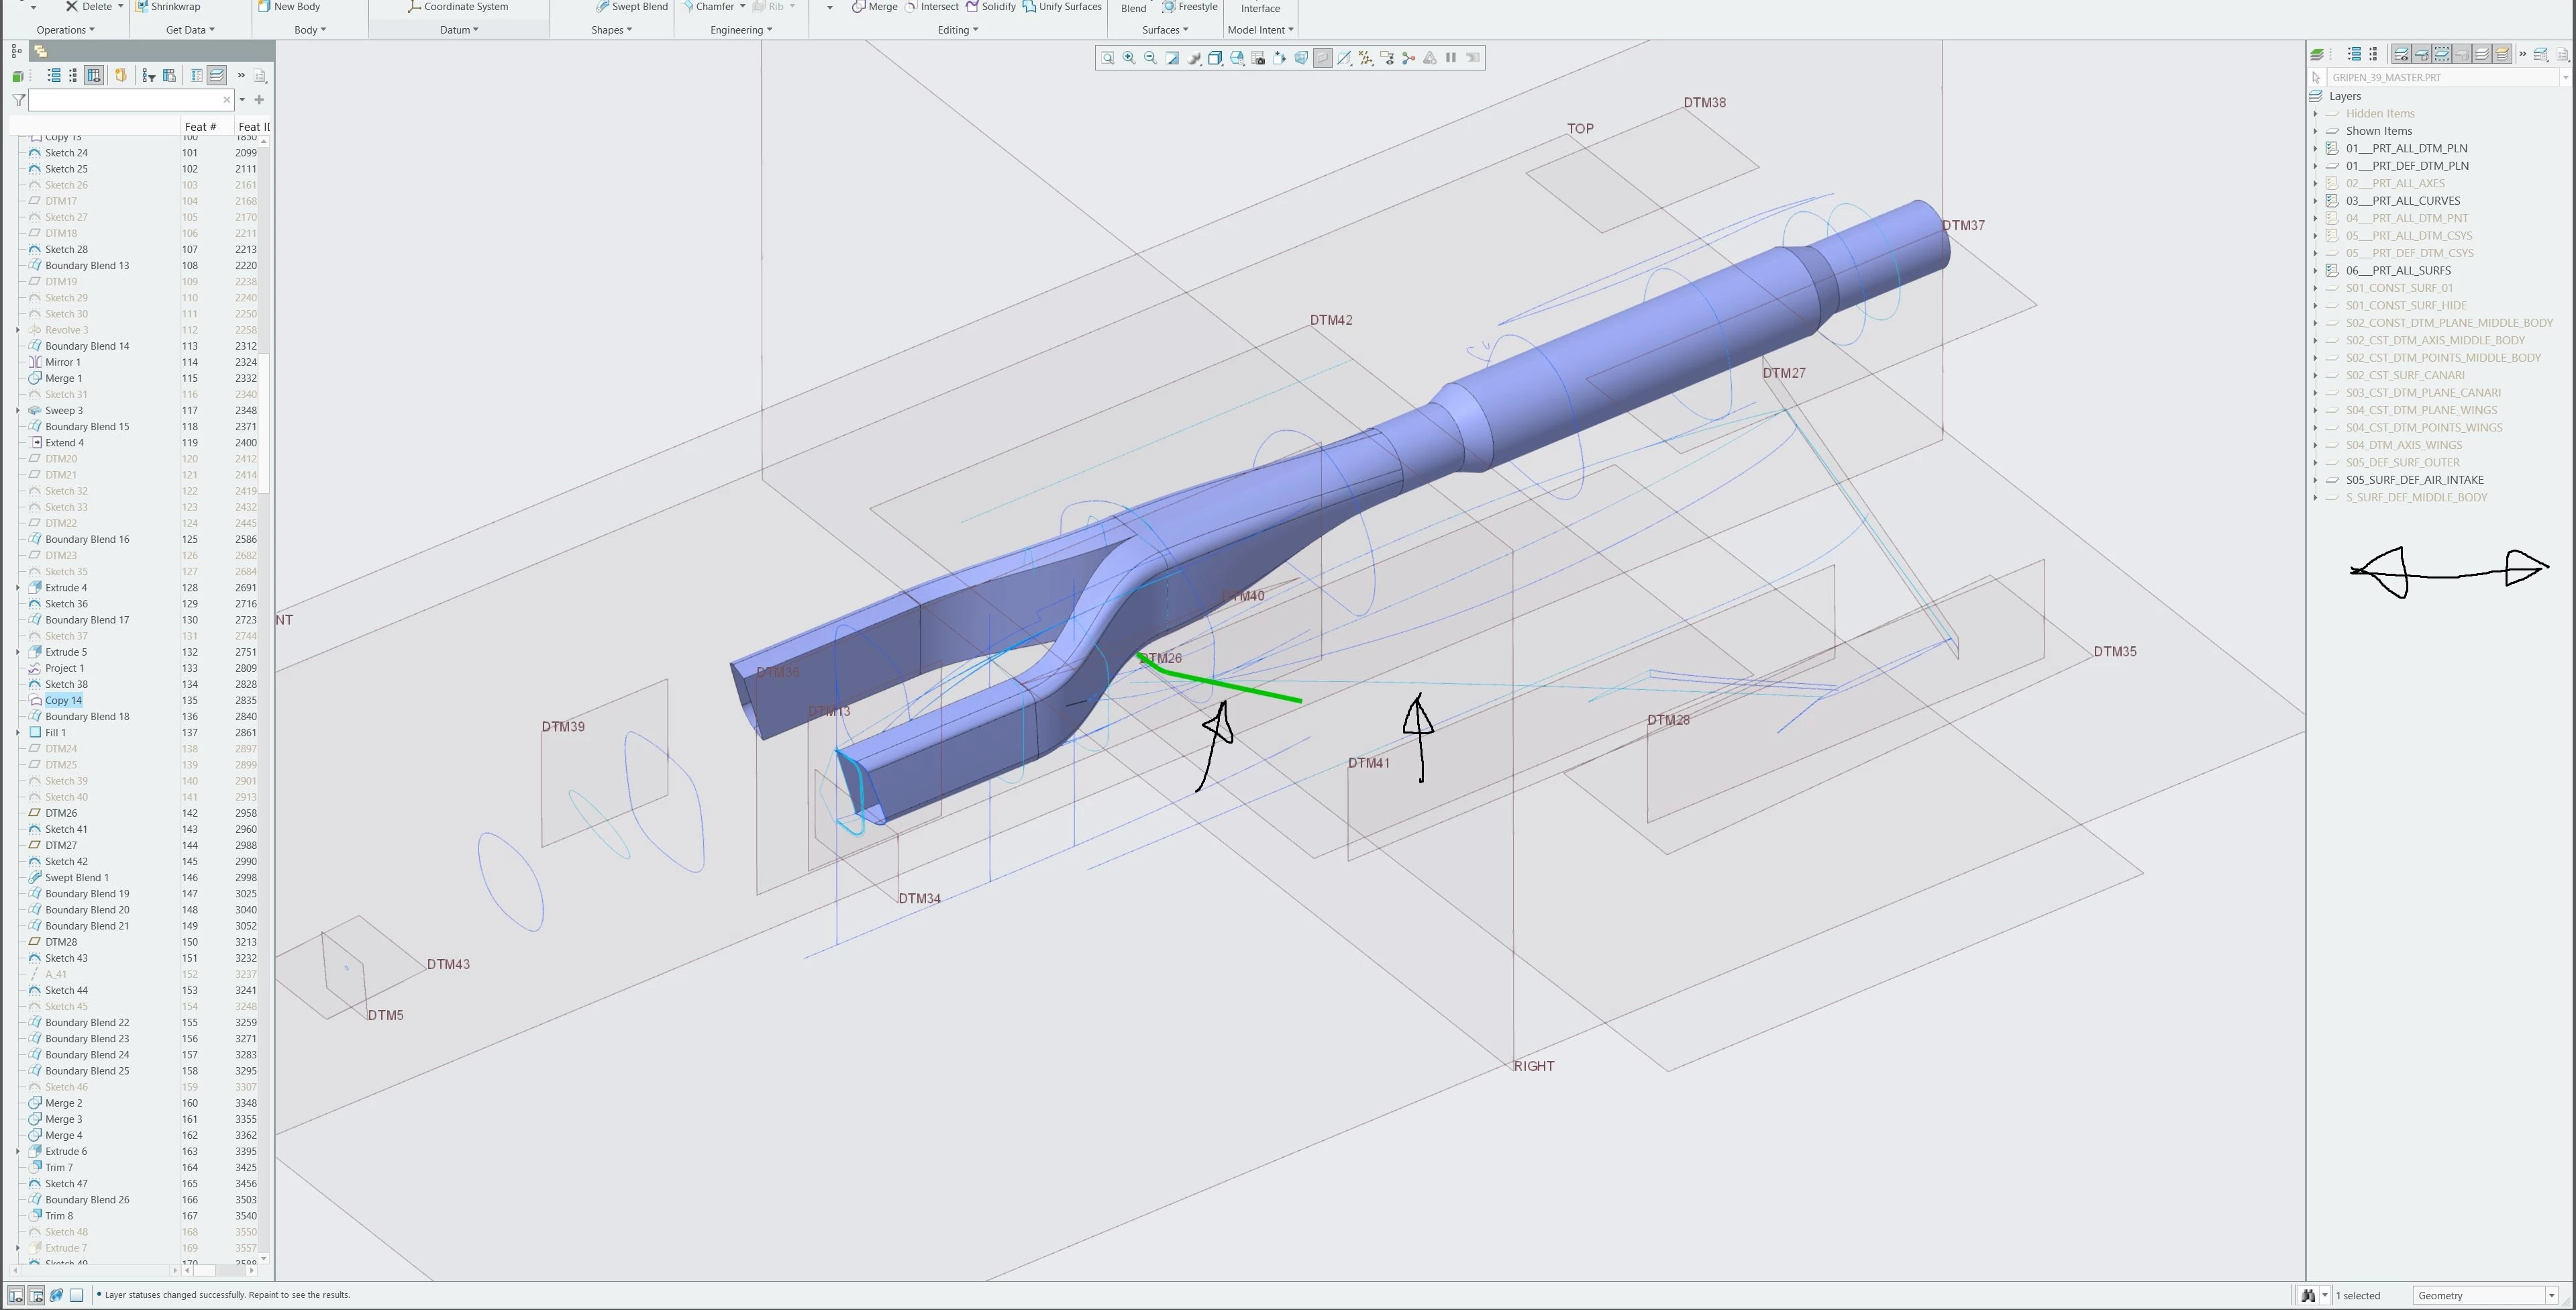The image size is (2576, 1310).
Task: Click the model tree search input field
Action: click(125, 100)
